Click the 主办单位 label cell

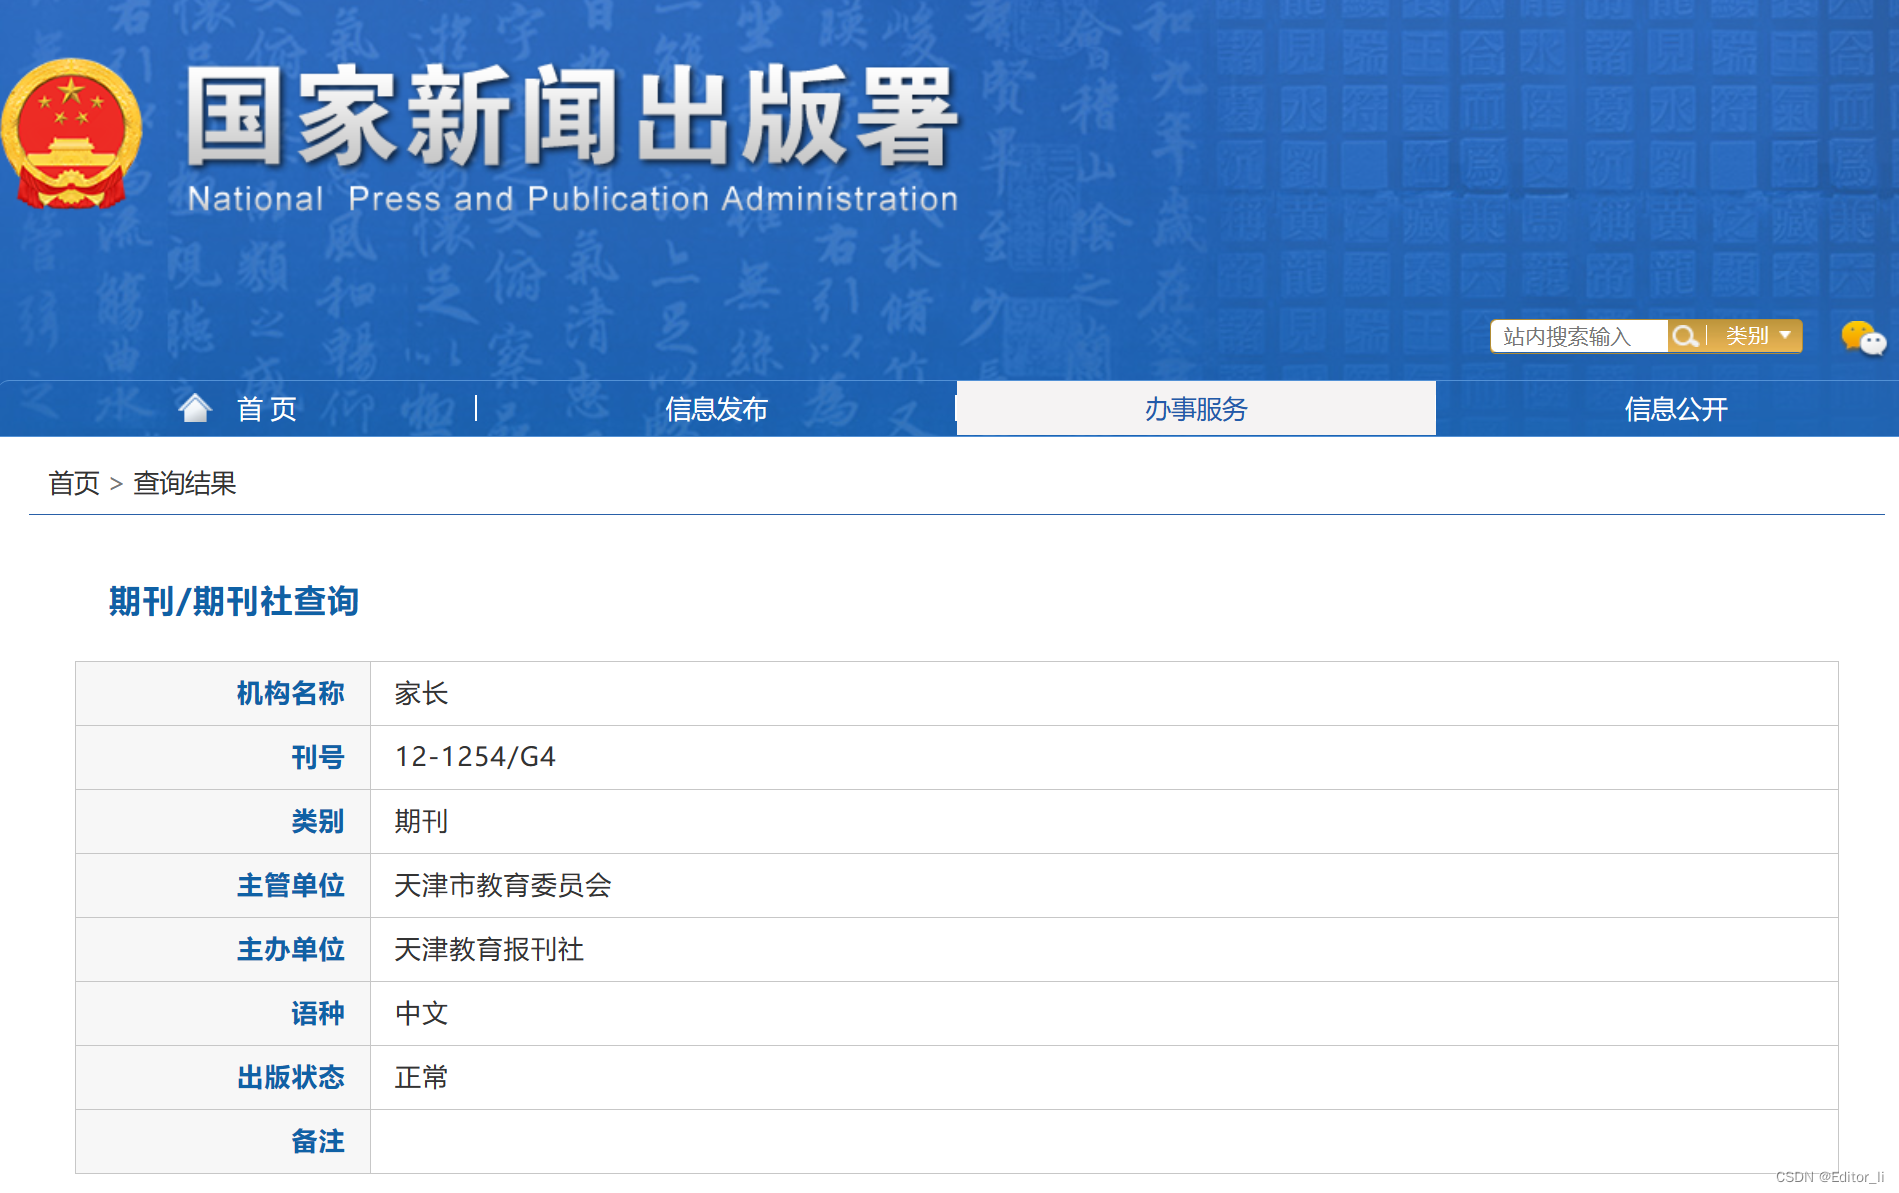click(223, 949)
